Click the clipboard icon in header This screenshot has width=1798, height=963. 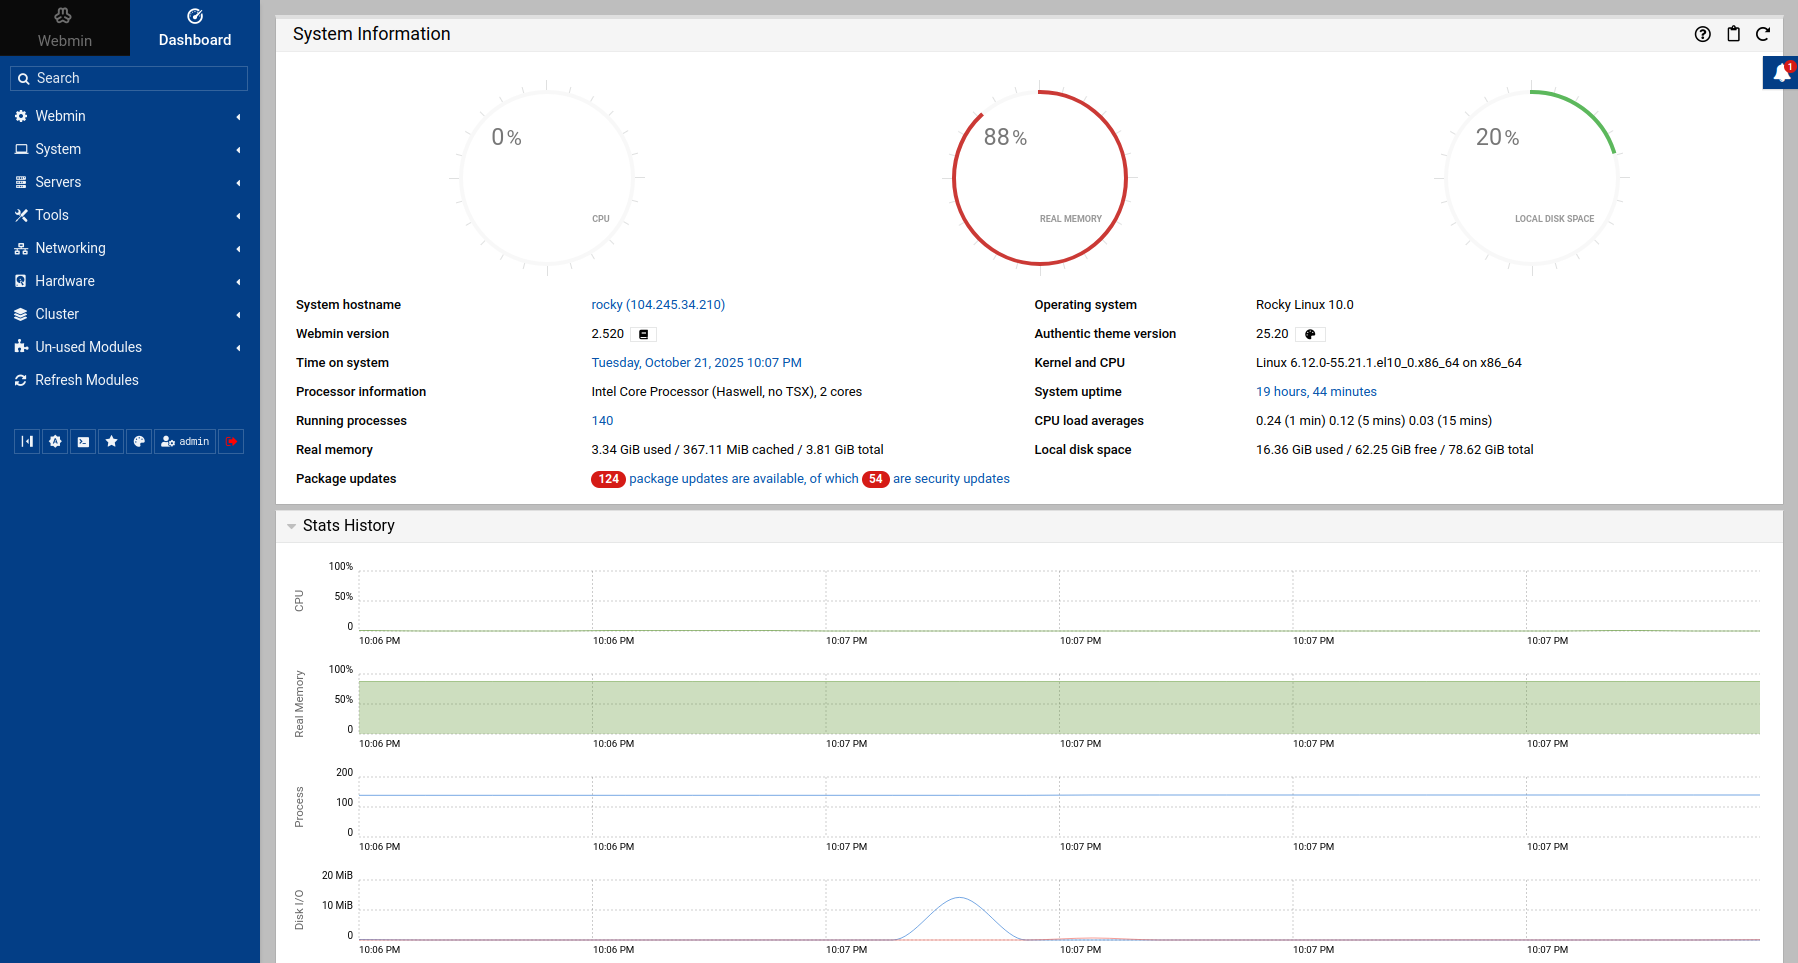[1733, 34]
